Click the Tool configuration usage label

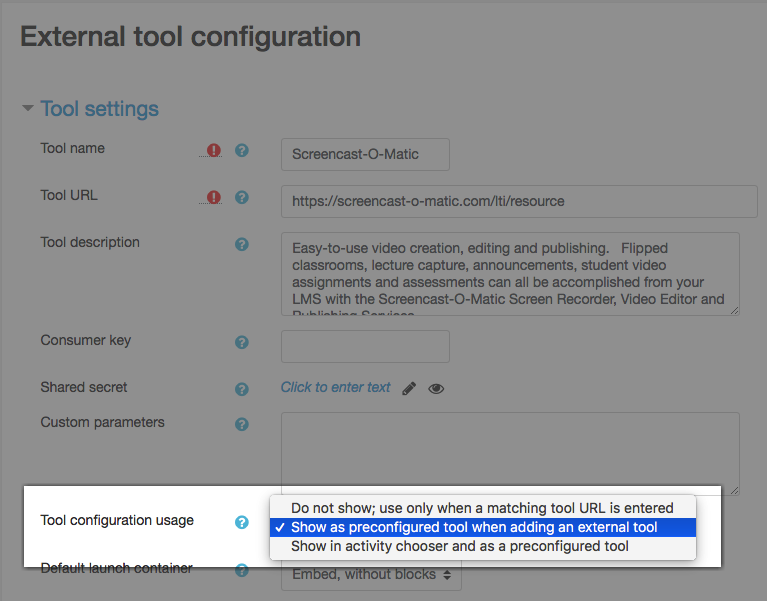(117, 520)
